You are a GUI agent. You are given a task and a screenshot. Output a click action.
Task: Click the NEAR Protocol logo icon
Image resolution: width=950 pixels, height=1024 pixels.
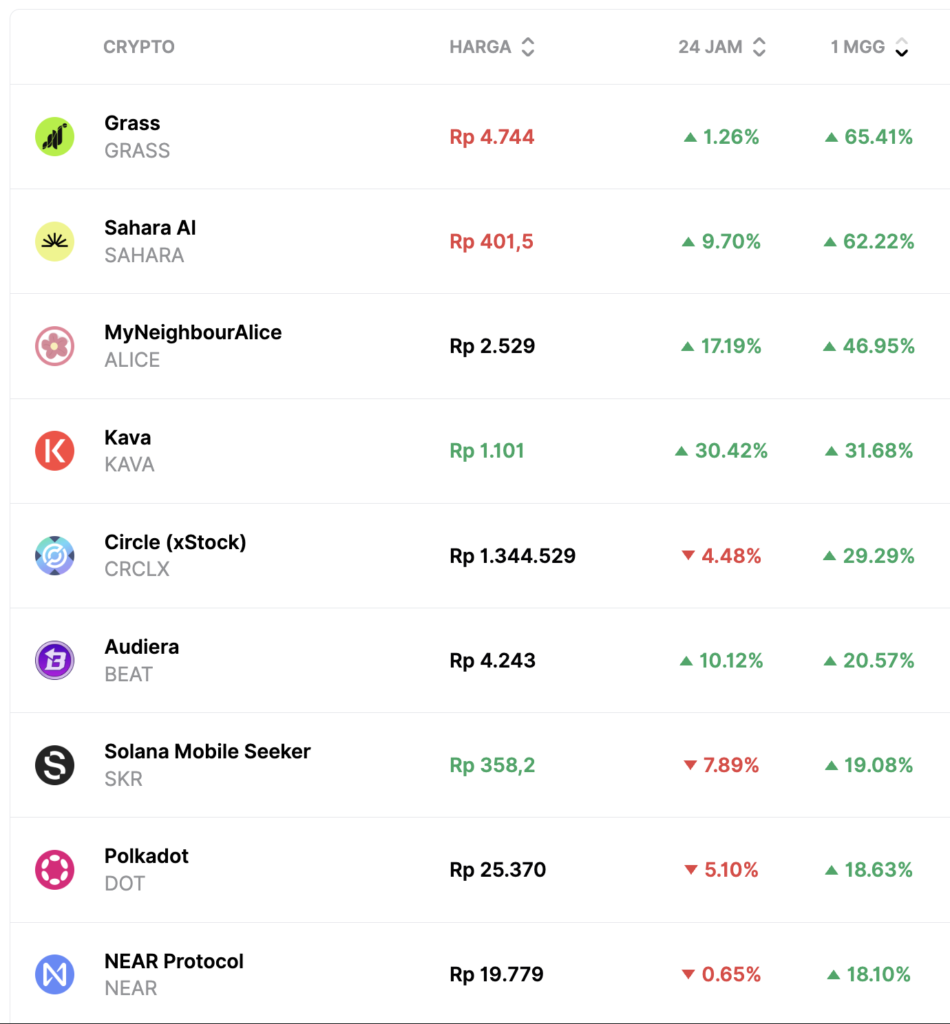pyautogui.click(x=55, y=975)
